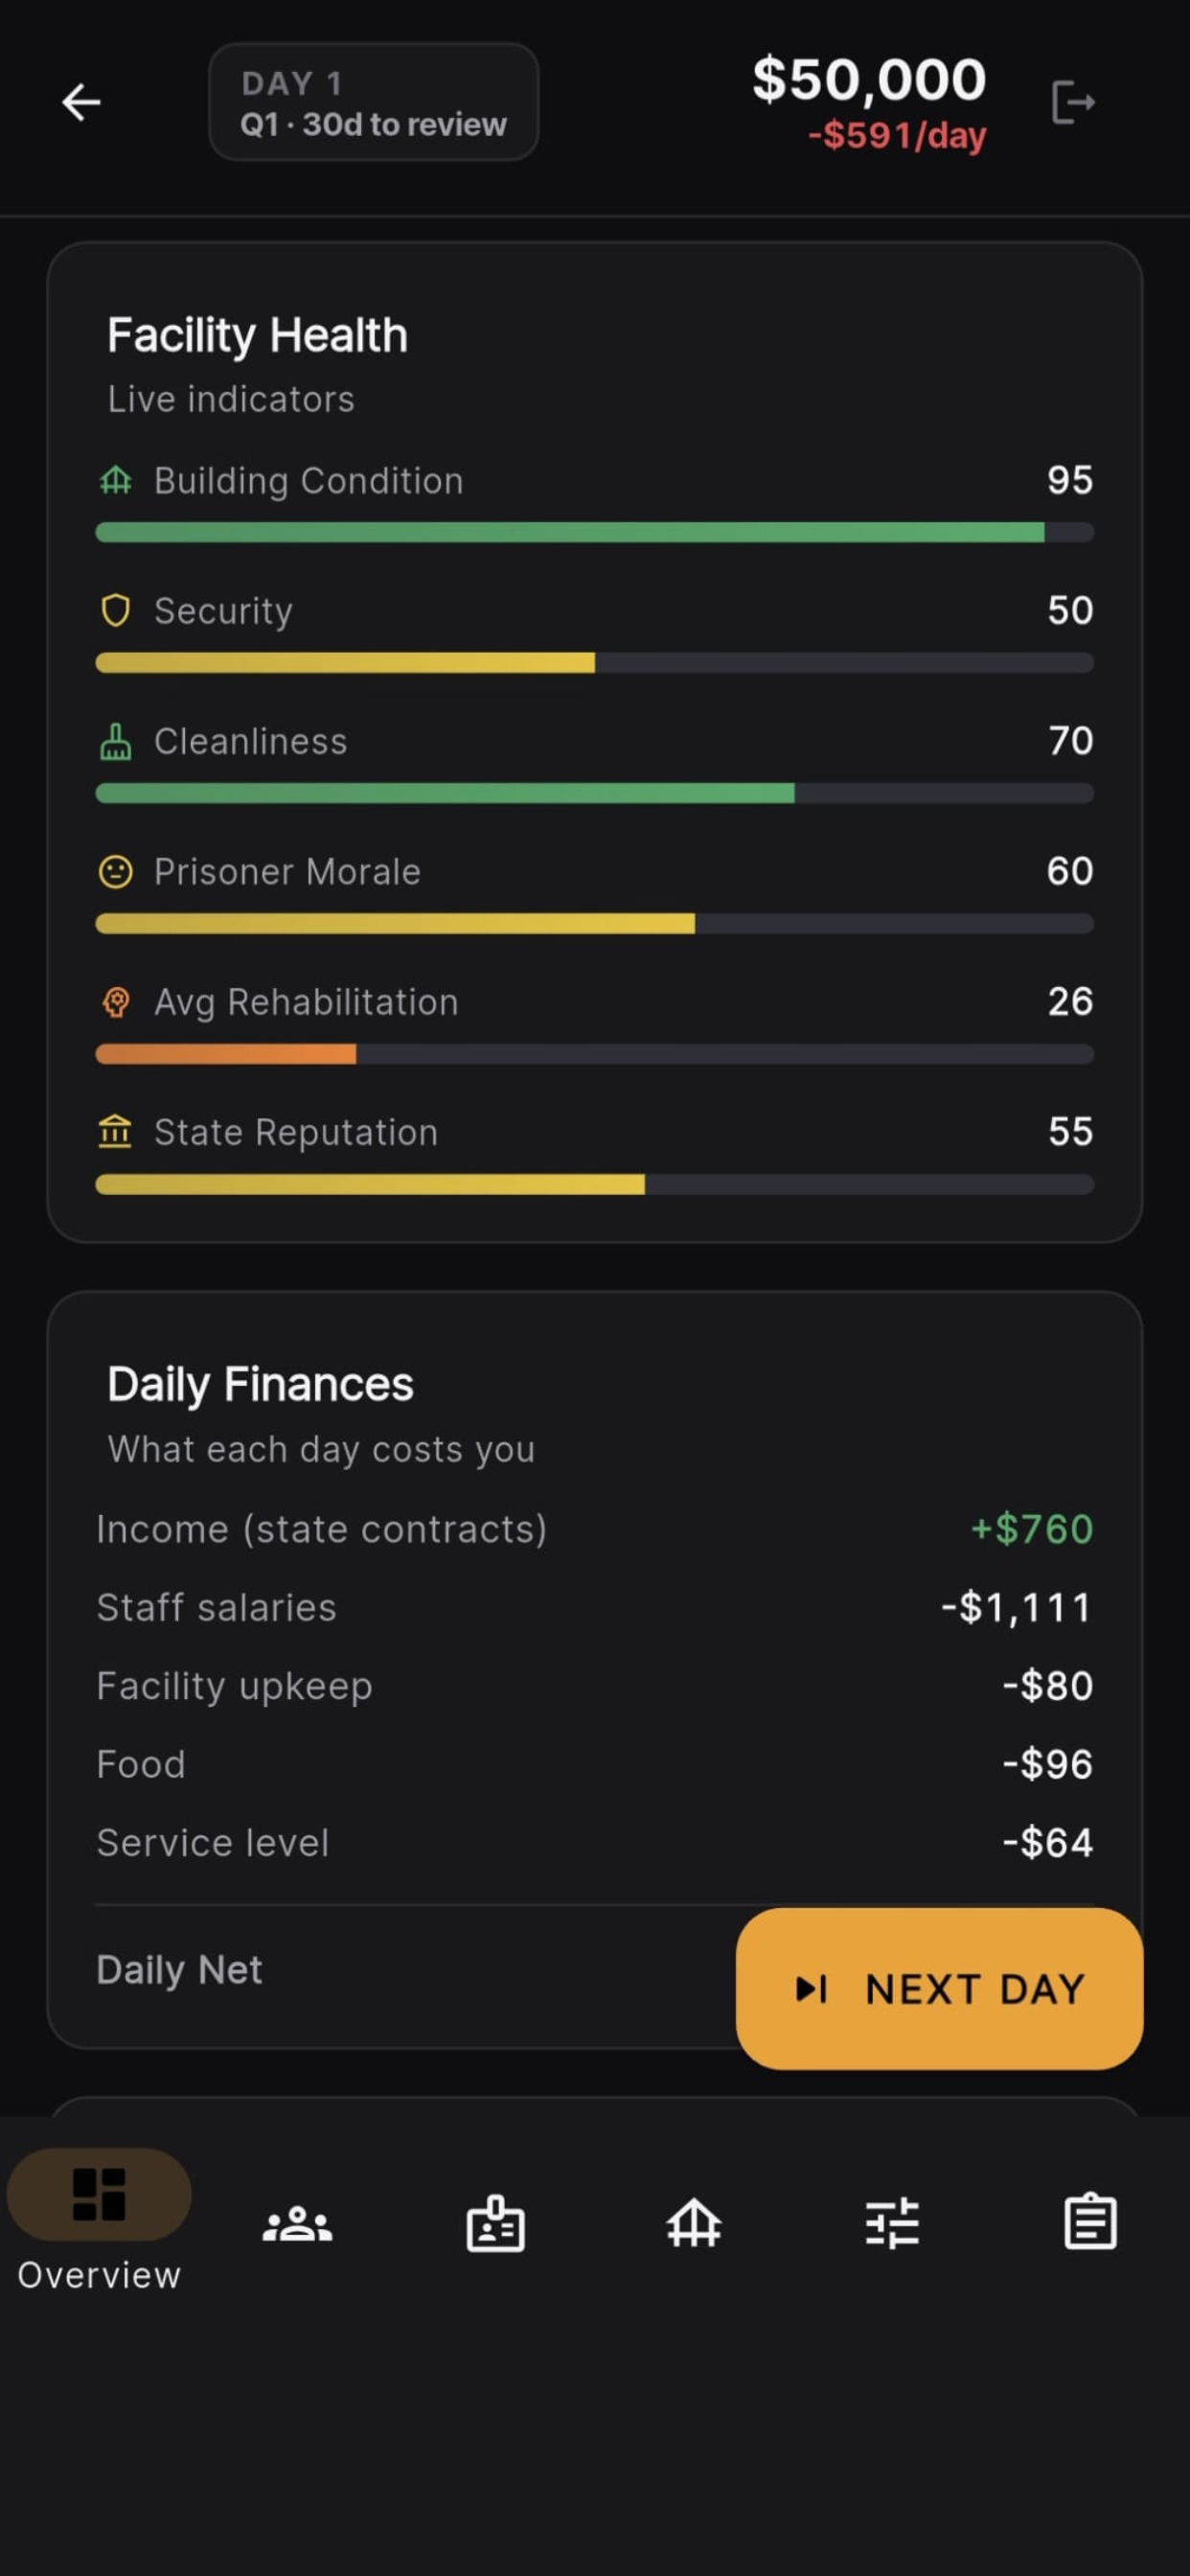Open the facility building tab icon
Viewport: 1190px width, 2576px height.
coord(694,2224)
